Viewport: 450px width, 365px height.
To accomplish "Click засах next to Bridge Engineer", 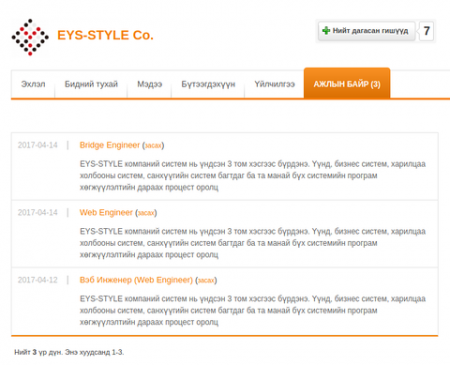I will [153, 146].
